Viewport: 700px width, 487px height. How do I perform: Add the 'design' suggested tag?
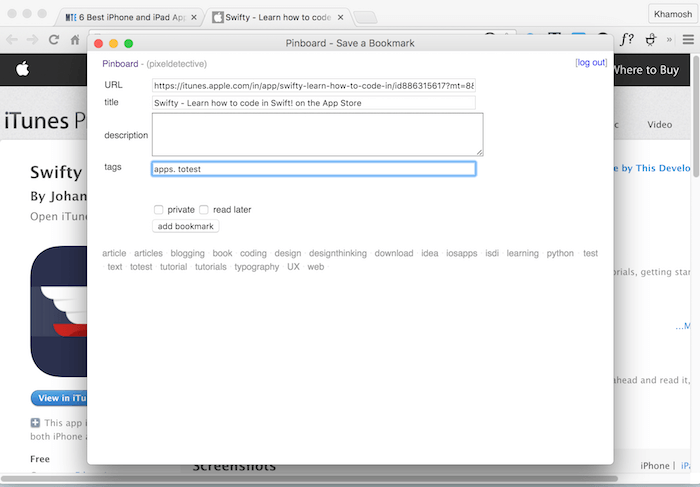click(x=288, y=253)
